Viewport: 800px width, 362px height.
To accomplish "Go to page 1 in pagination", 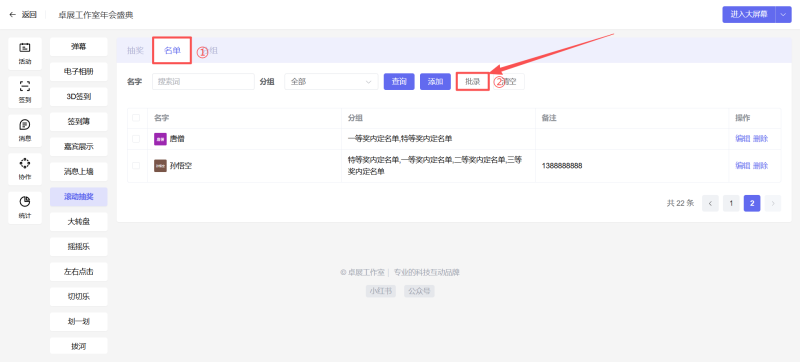I will (731, 203).
